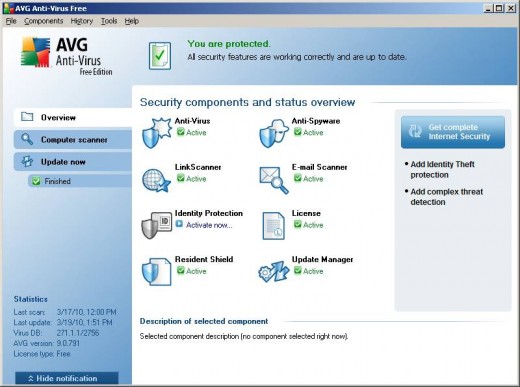Click the Last update date value
Viewport: 520px width, 387px height.
(x=85, y=322)
